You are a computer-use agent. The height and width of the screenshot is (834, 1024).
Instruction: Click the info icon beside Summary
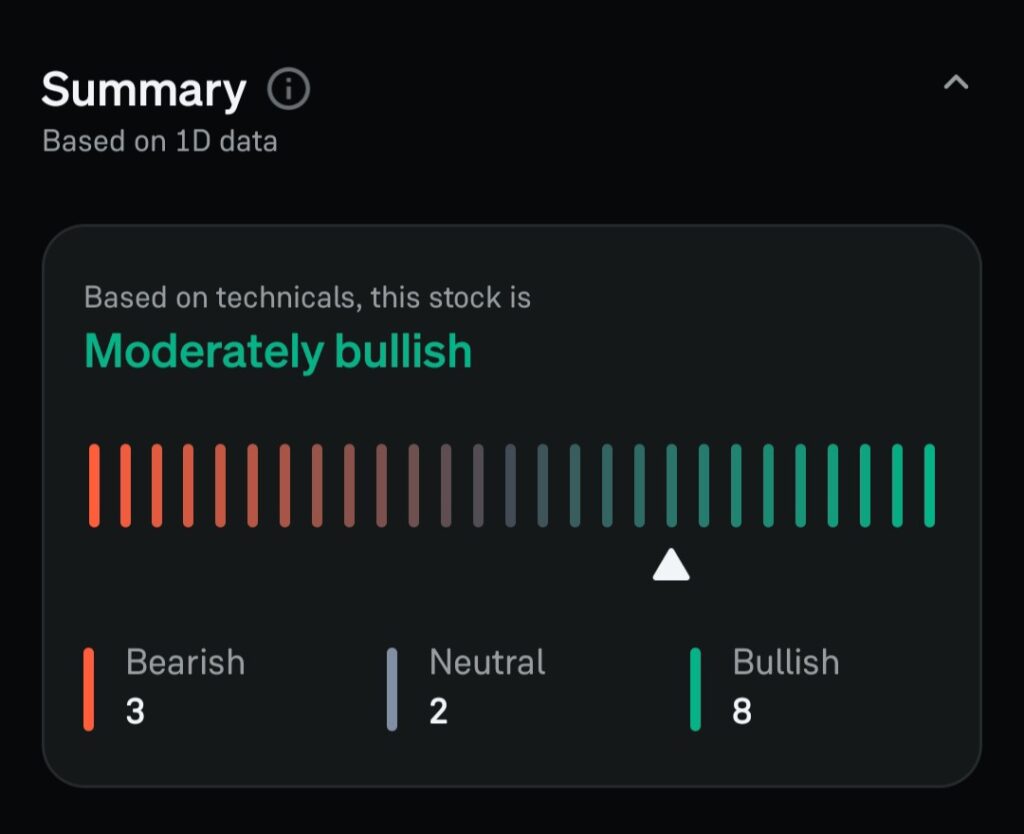tap(289, 90)
